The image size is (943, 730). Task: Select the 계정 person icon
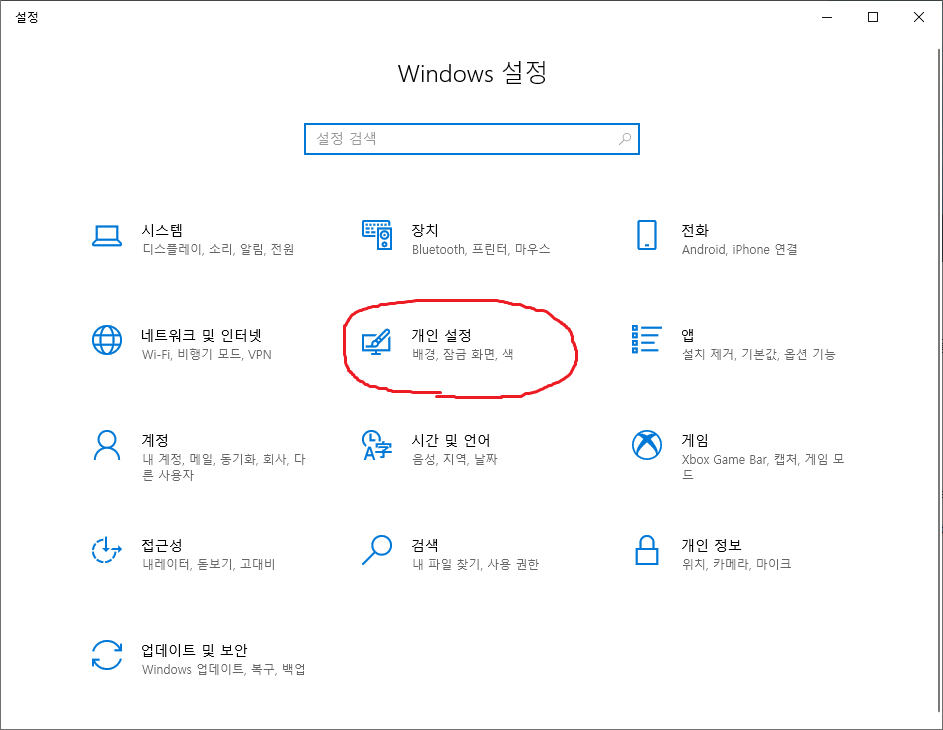click(107, 445)
